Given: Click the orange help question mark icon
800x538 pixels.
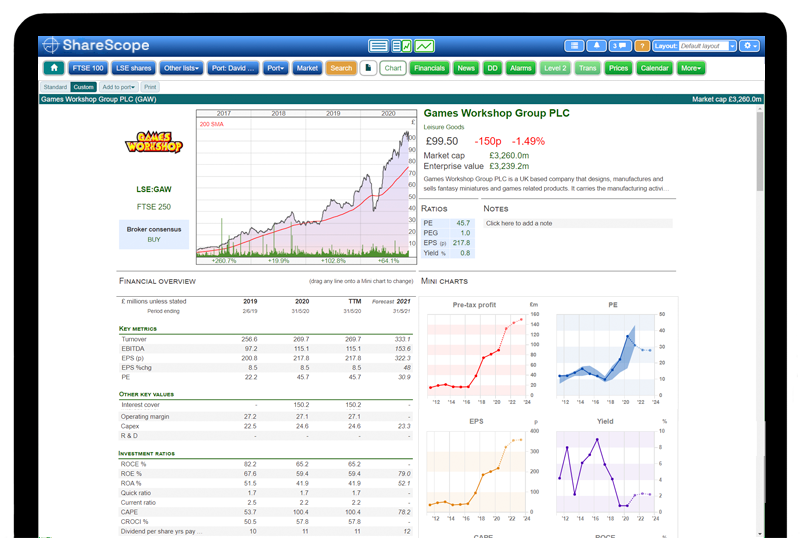Looking at the screenshot, I should [642, 46].
